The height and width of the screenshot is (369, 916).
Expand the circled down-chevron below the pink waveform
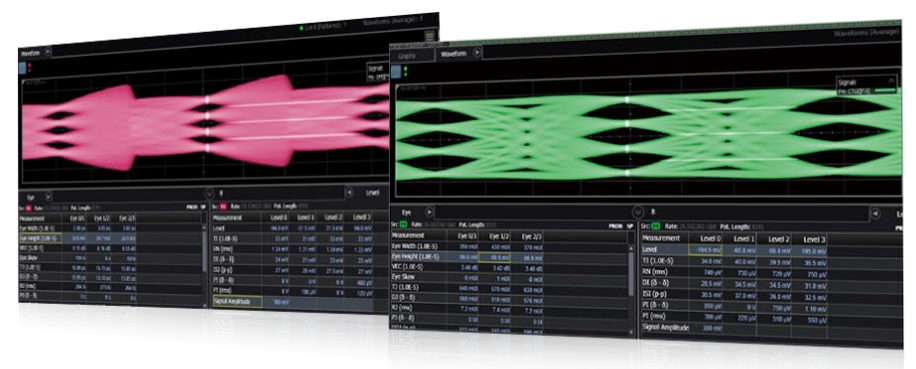209,193
